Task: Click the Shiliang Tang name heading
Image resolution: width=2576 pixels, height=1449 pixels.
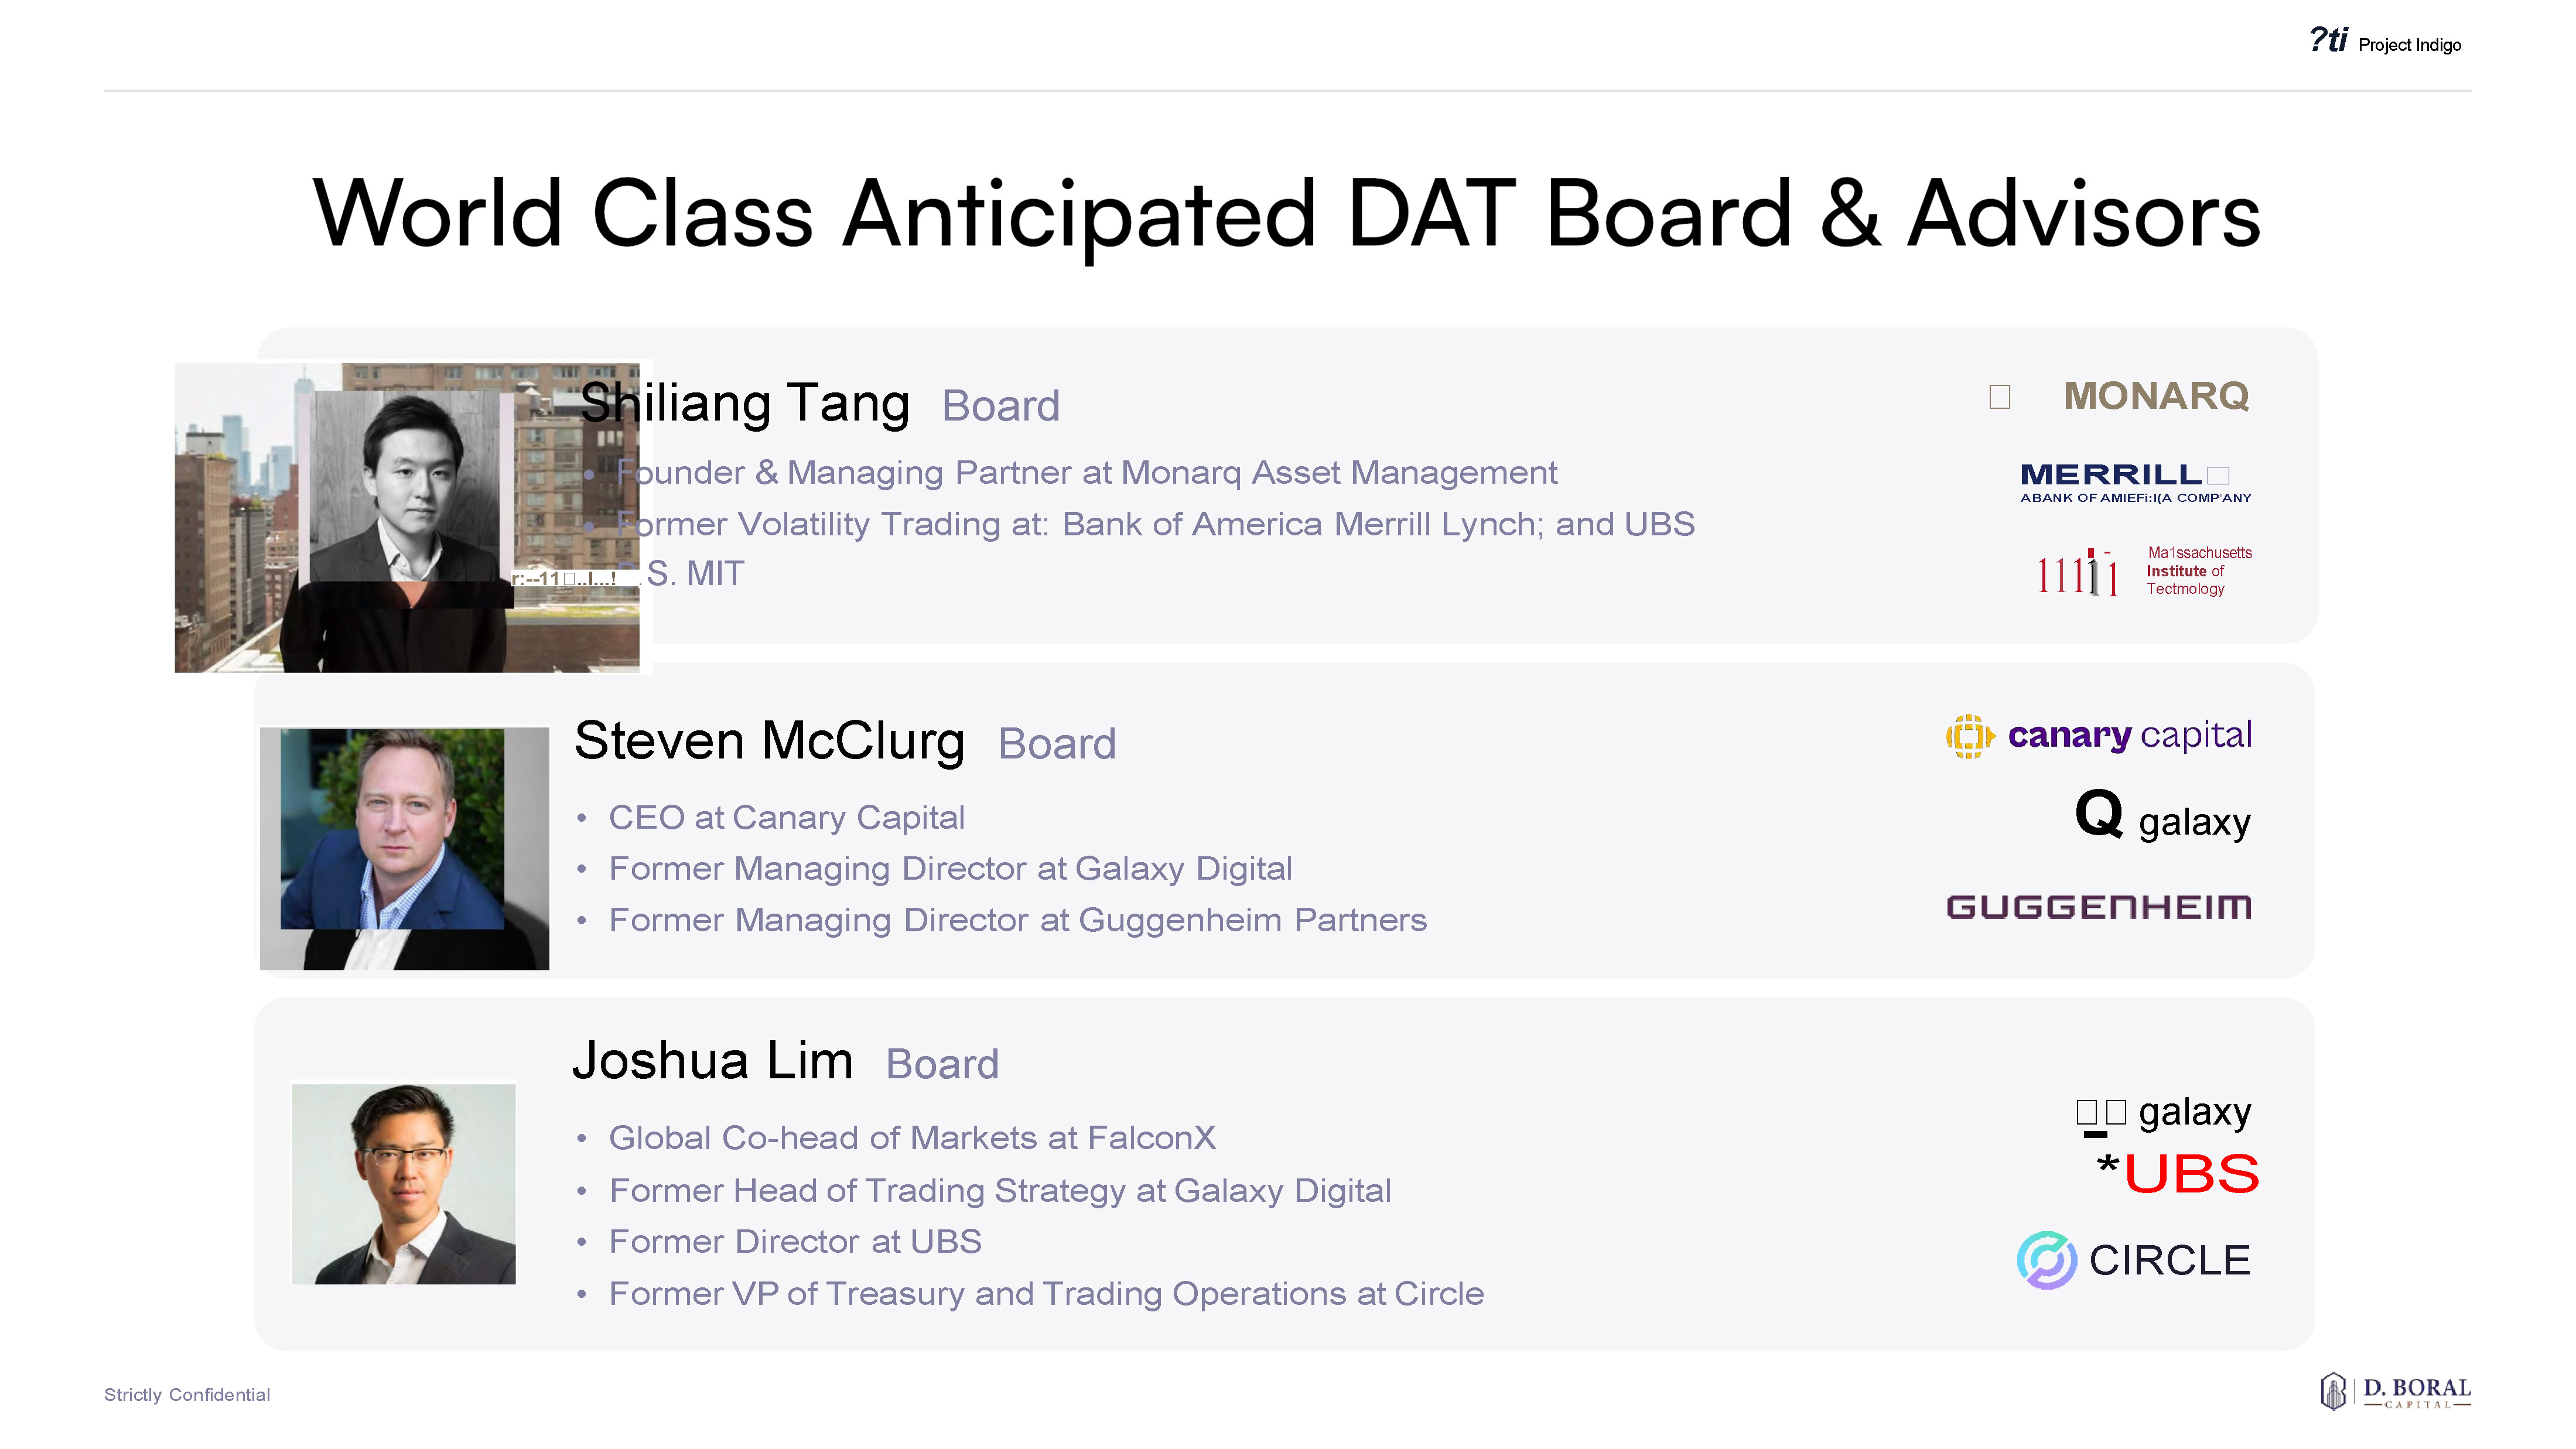Action: click(x=744, y=404)
